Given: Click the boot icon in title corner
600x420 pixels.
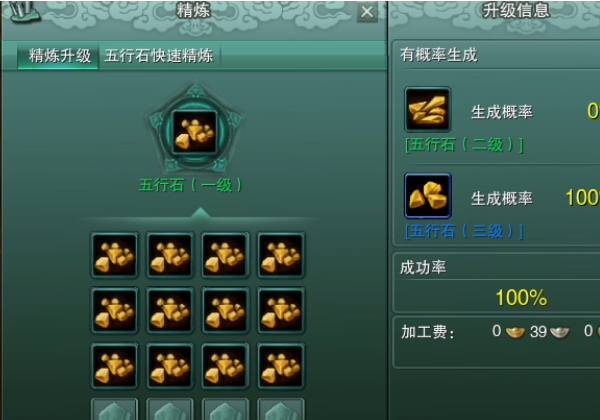Looking at the screenshot, I should point(24,11).
